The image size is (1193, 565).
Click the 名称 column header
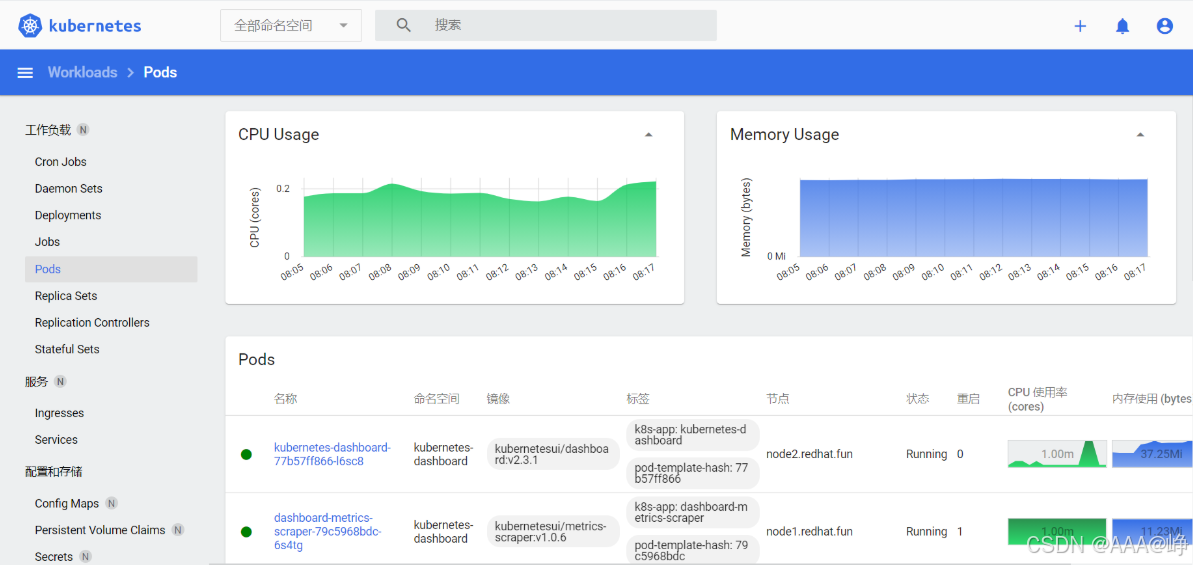(x=285, y=398)
